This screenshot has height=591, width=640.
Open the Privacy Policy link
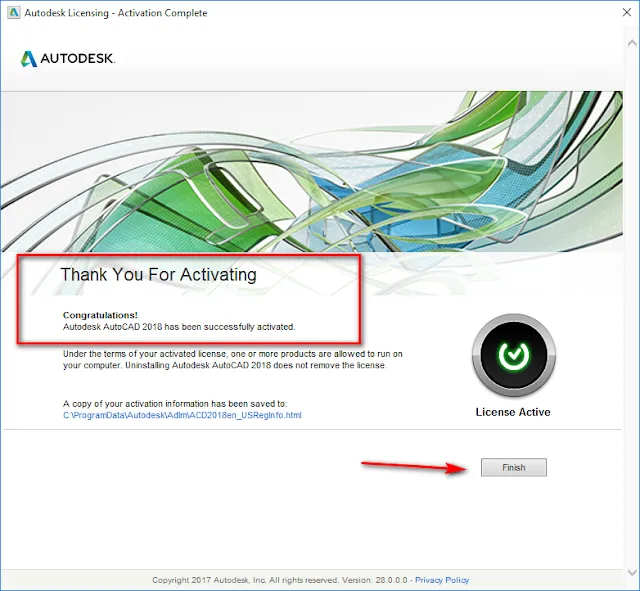click(442, 580)
